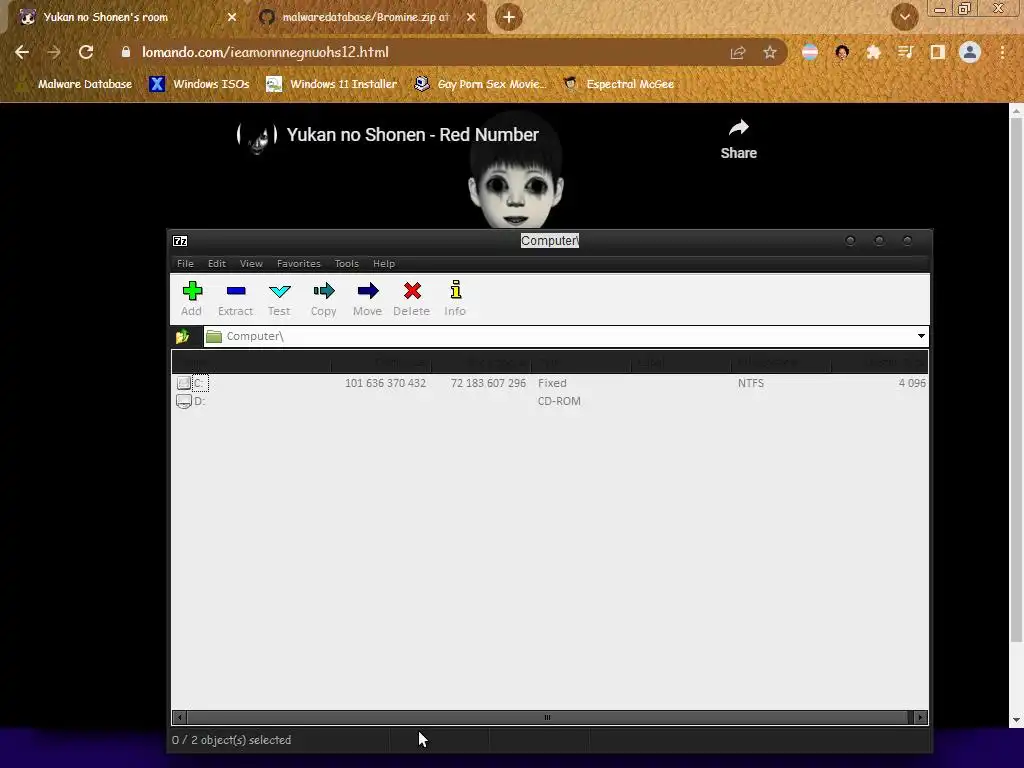Open the Edit menu

click(217, 264)
